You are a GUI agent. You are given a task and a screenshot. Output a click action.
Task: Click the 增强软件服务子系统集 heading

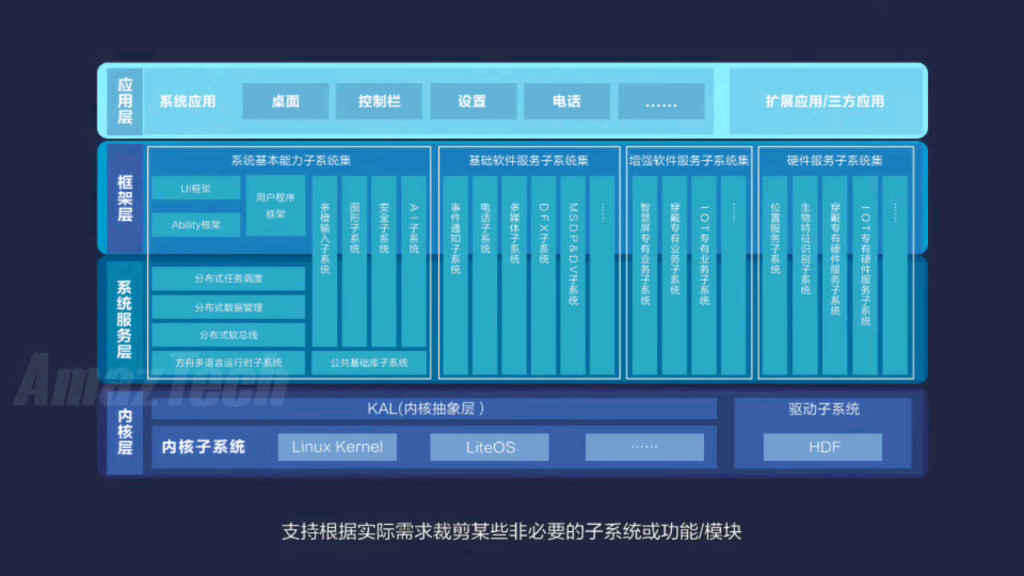click(689, 161)
